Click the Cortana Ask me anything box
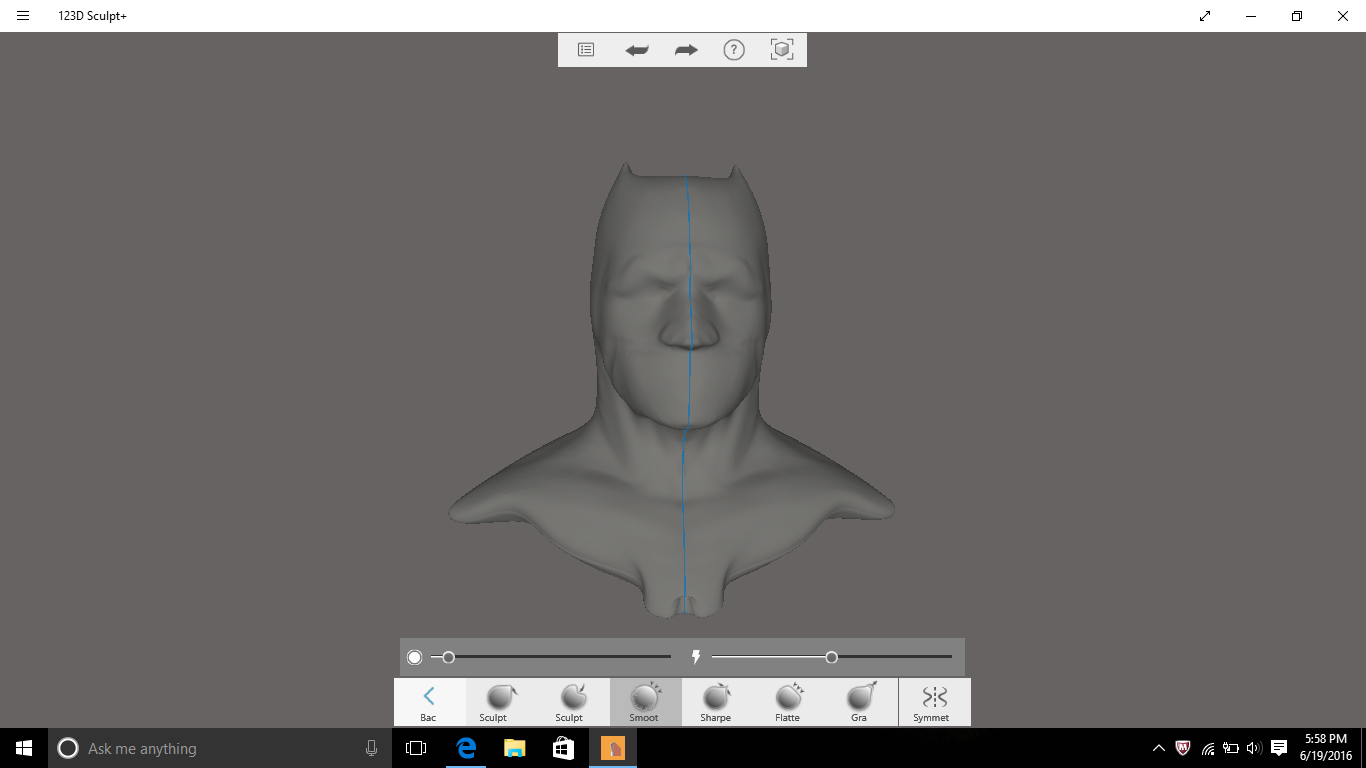Screen dimensions: 1366x768 tap(219, 748)
